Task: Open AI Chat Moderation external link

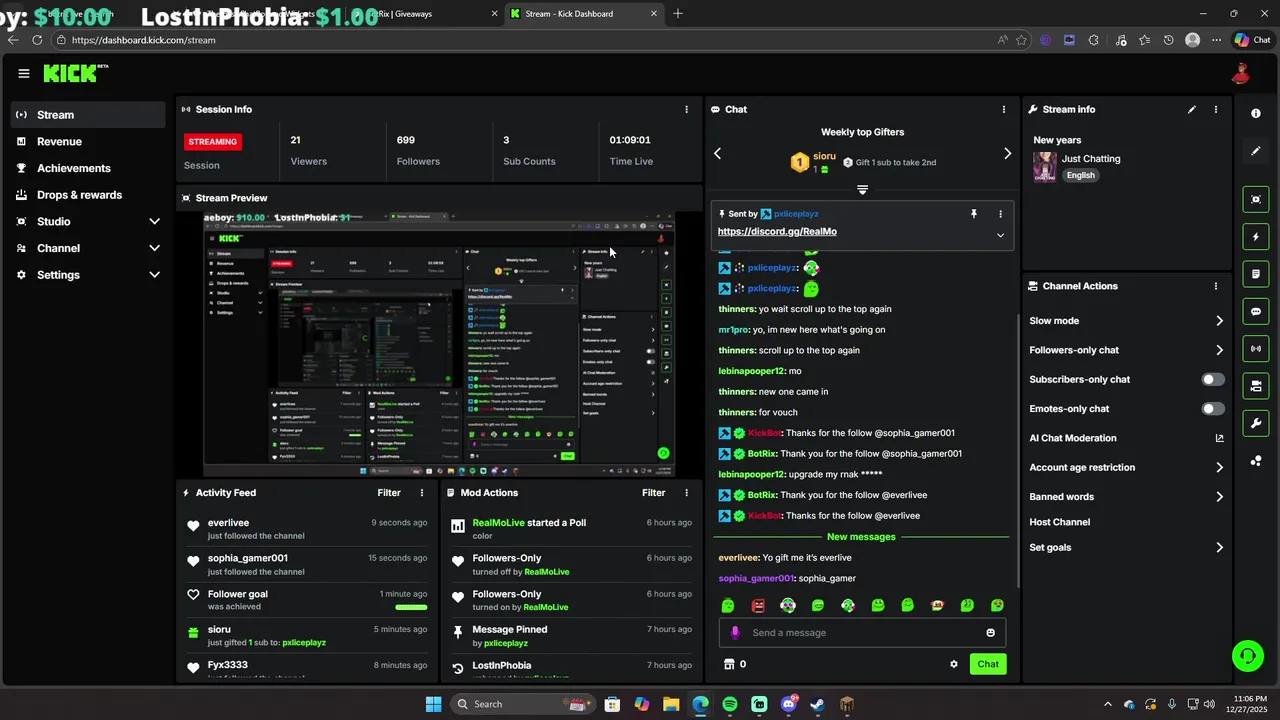Action: pos(1219,438)
